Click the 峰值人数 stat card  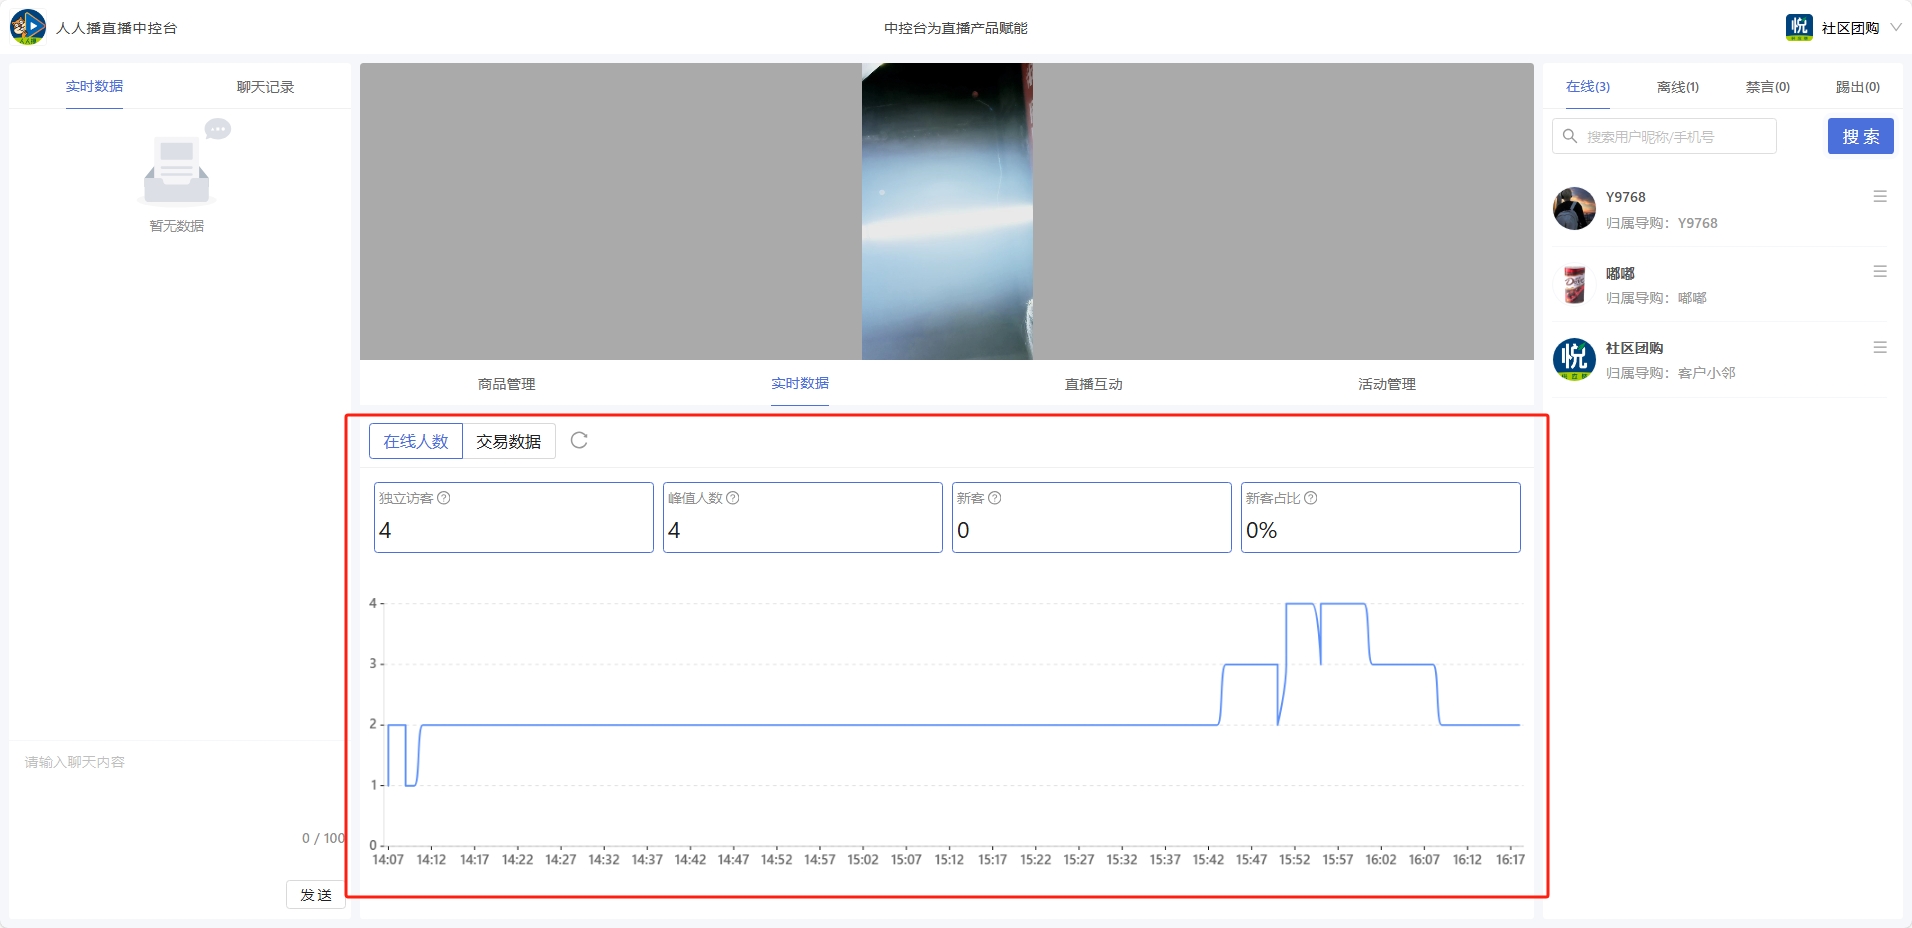click(x=803, y=517)
